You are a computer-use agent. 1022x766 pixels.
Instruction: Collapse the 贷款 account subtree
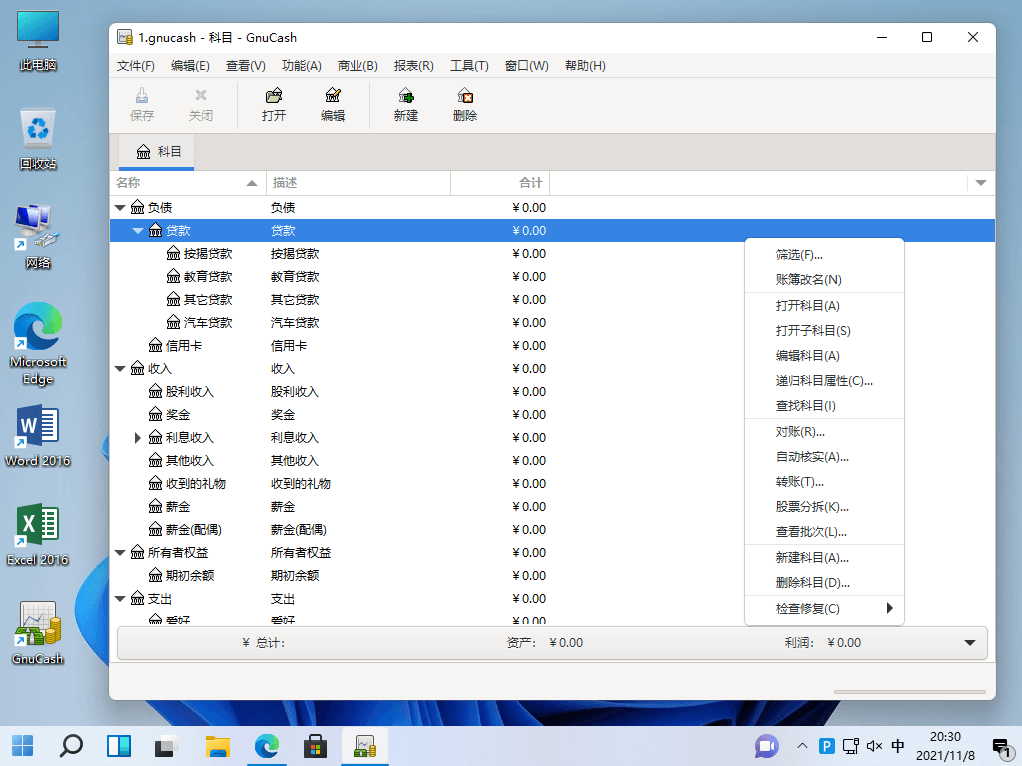point(138,231)
